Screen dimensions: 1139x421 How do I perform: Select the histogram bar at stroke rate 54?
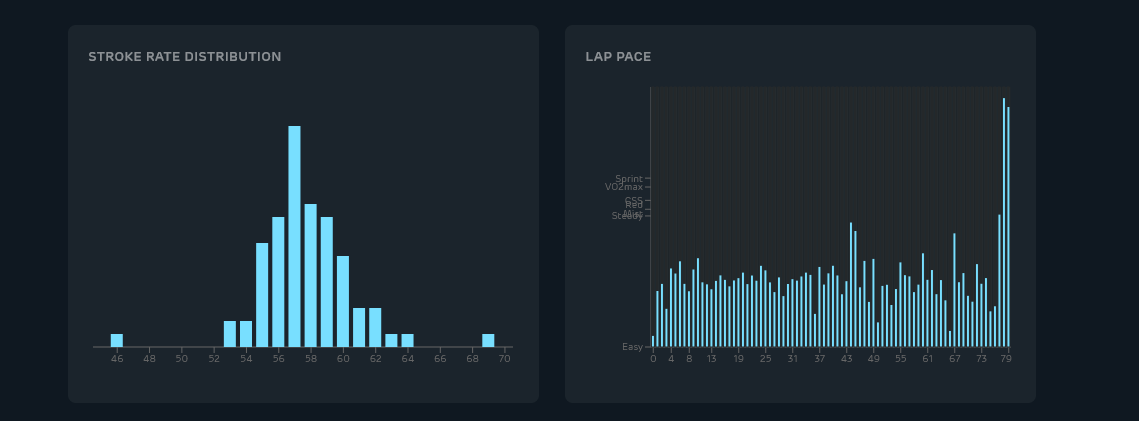click(x=246, y=334)
